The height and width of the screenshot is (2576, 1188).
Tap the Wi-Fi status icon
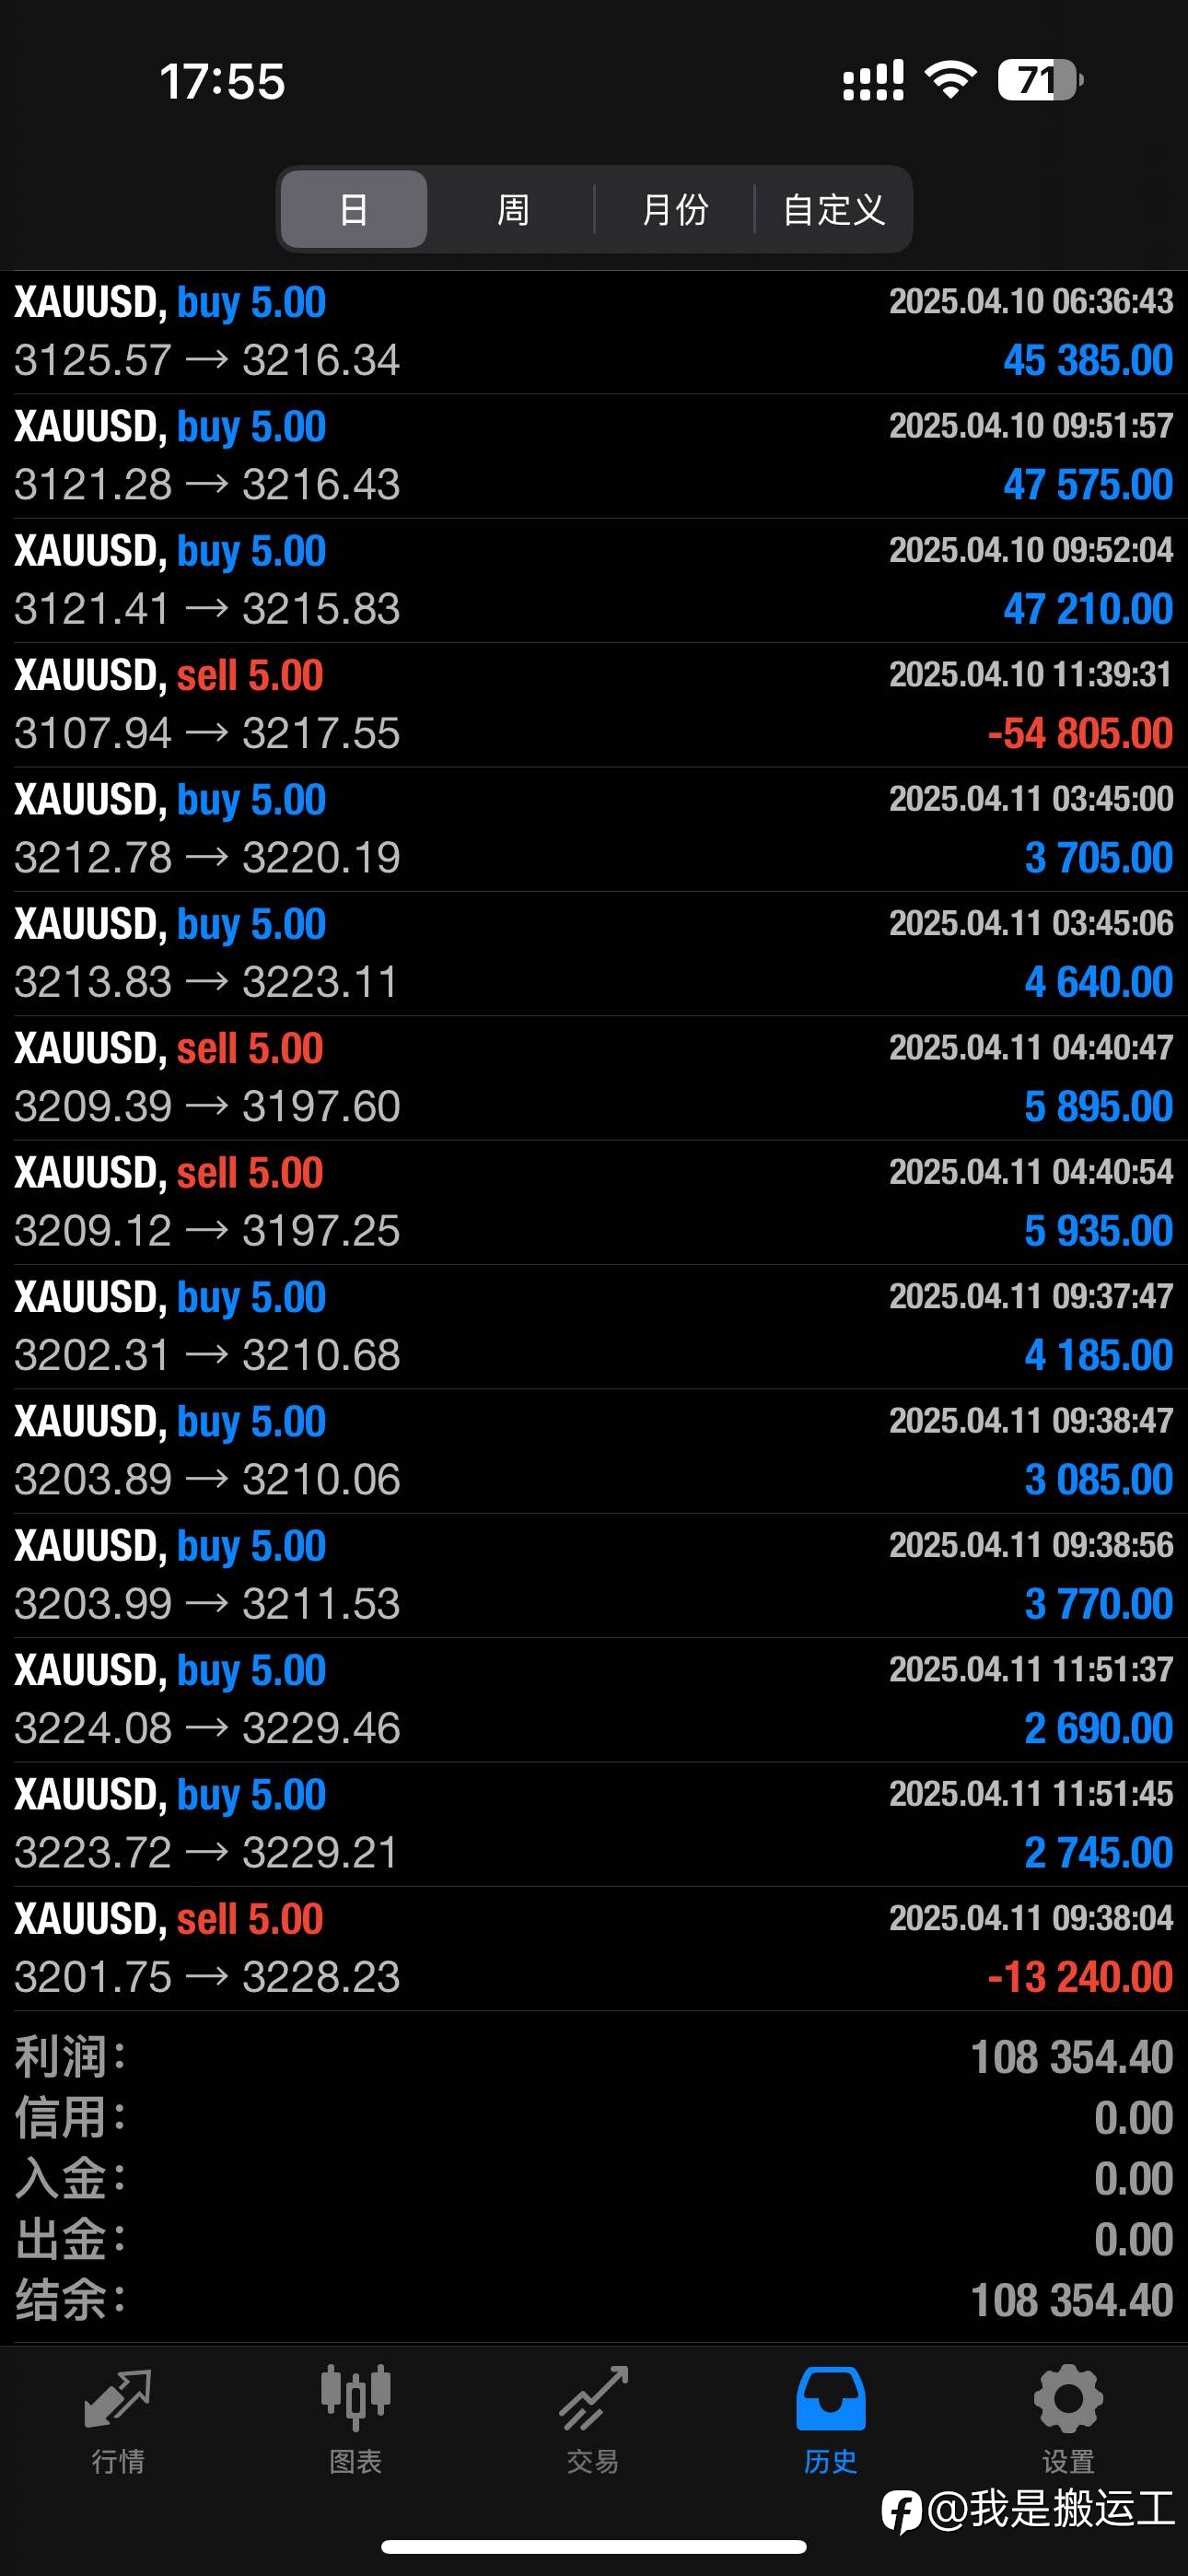[950, 79]
